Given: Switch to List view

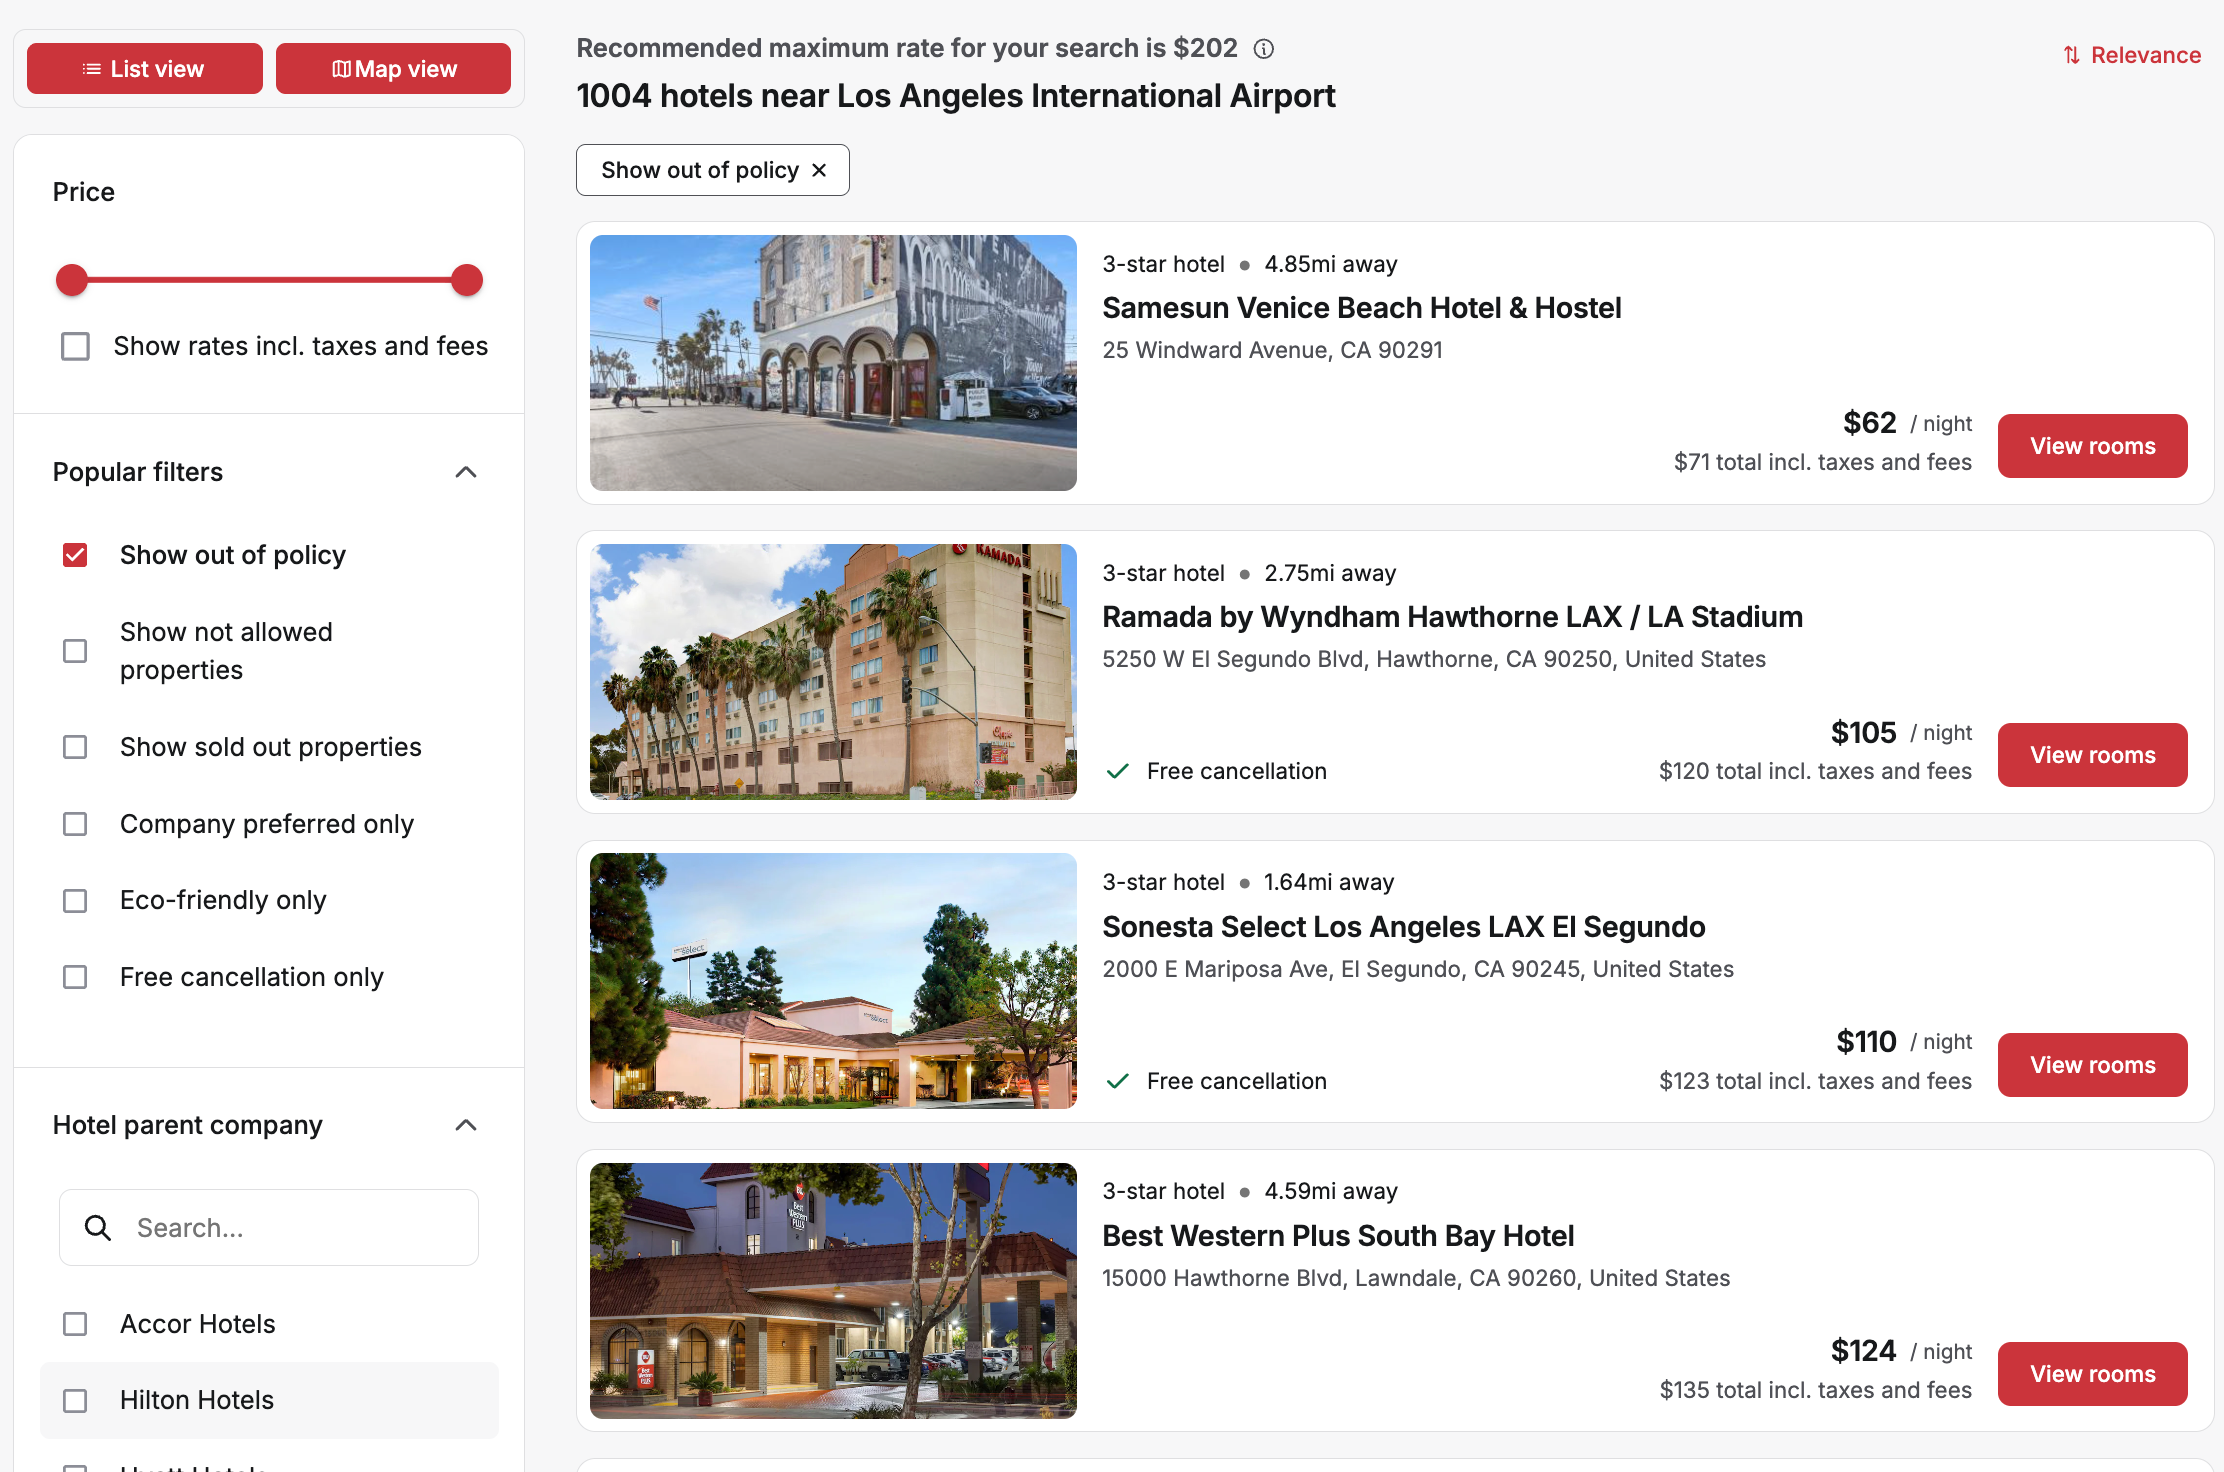Looking at the screenshot, I should point(145,69).
